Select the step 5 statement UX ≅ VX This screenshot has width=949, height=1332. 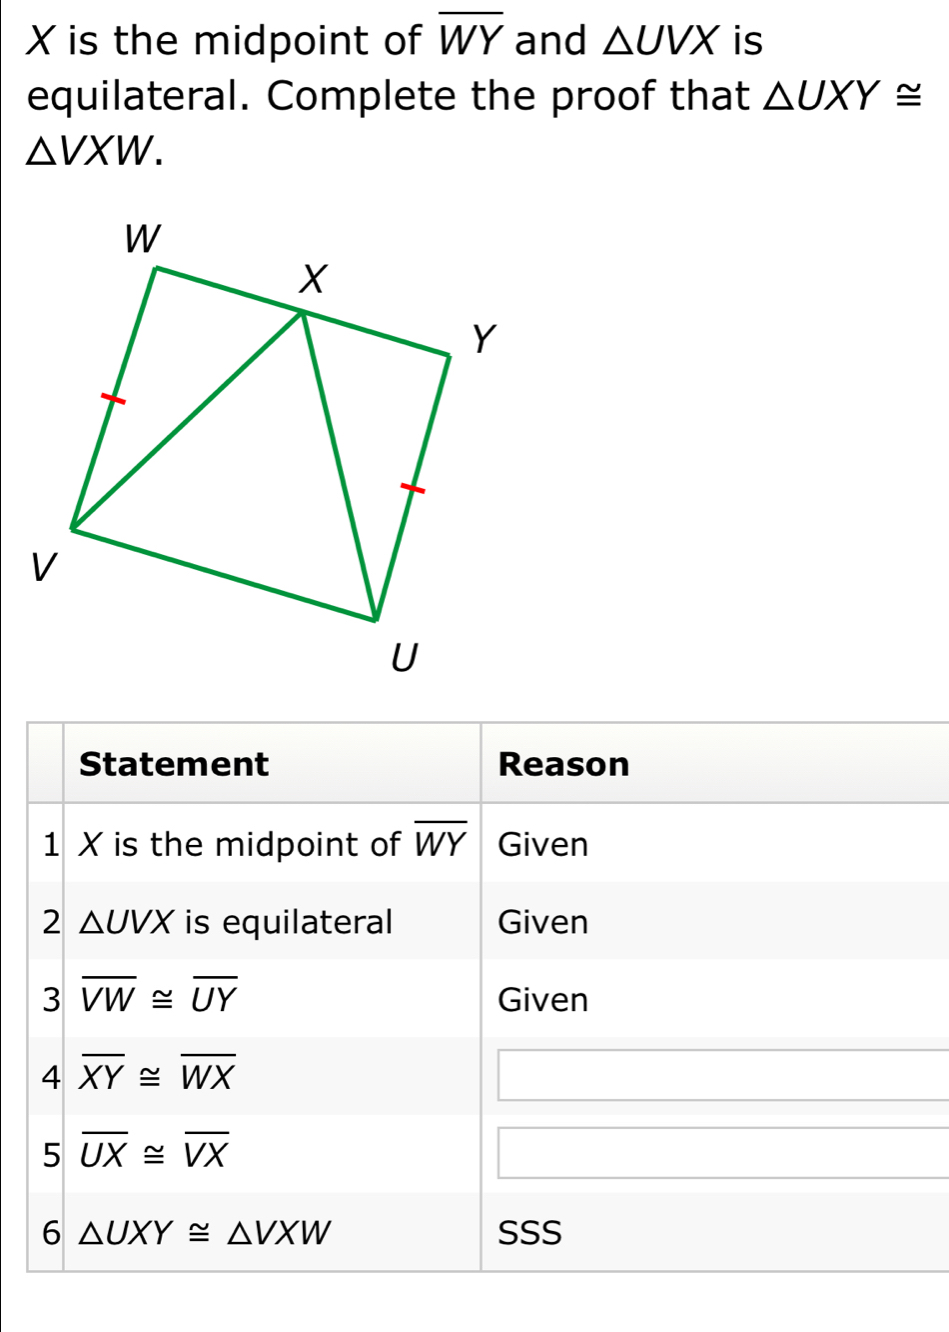(x=155, y=1154)
